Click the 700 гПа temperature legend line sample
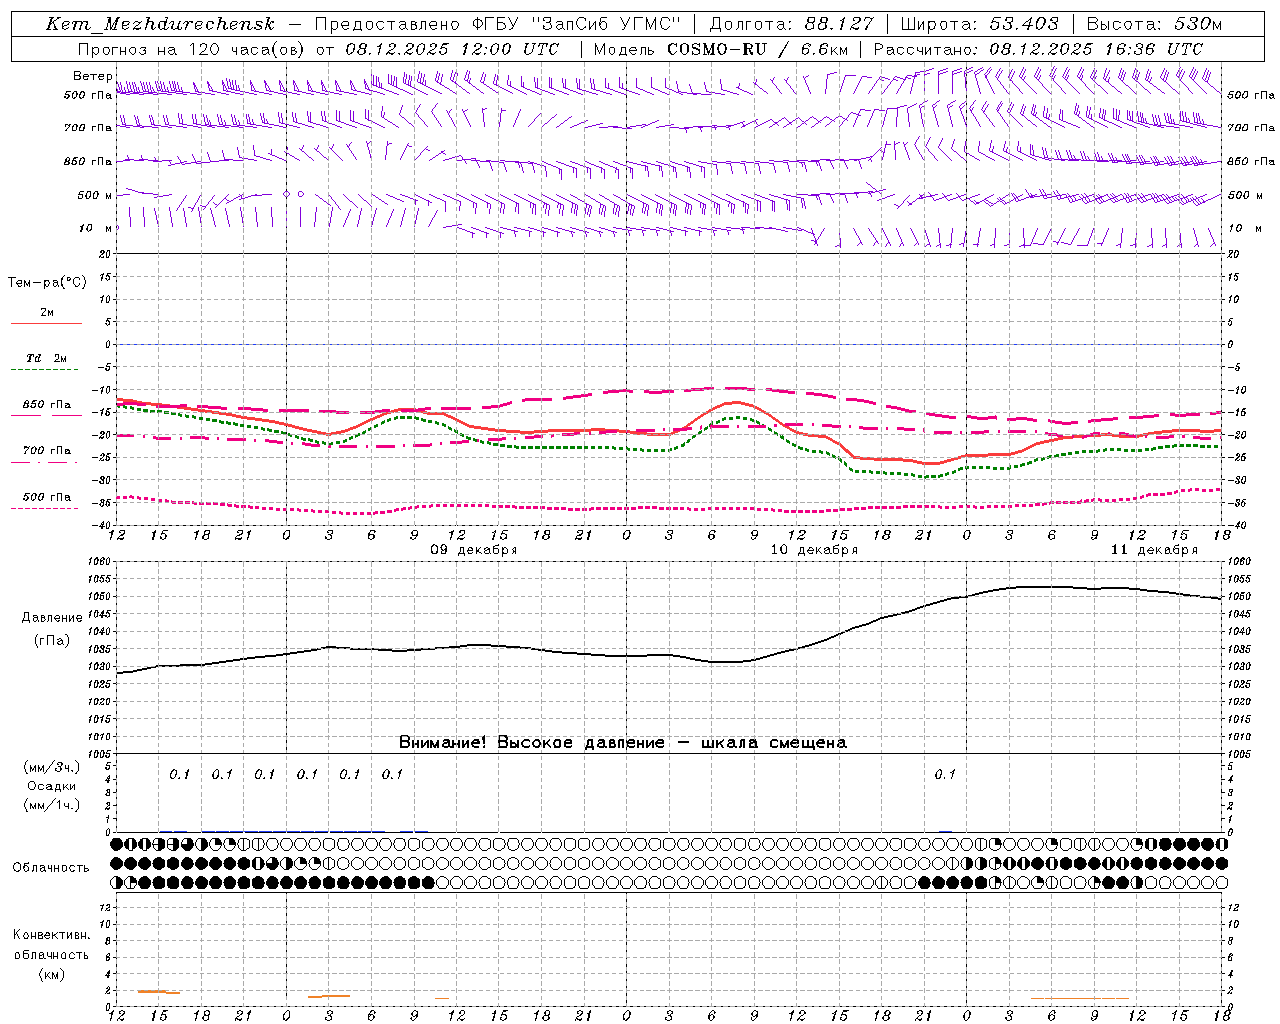This screenshot has height=1024, width=1280. pyautogui.click(x=44, y=462)
